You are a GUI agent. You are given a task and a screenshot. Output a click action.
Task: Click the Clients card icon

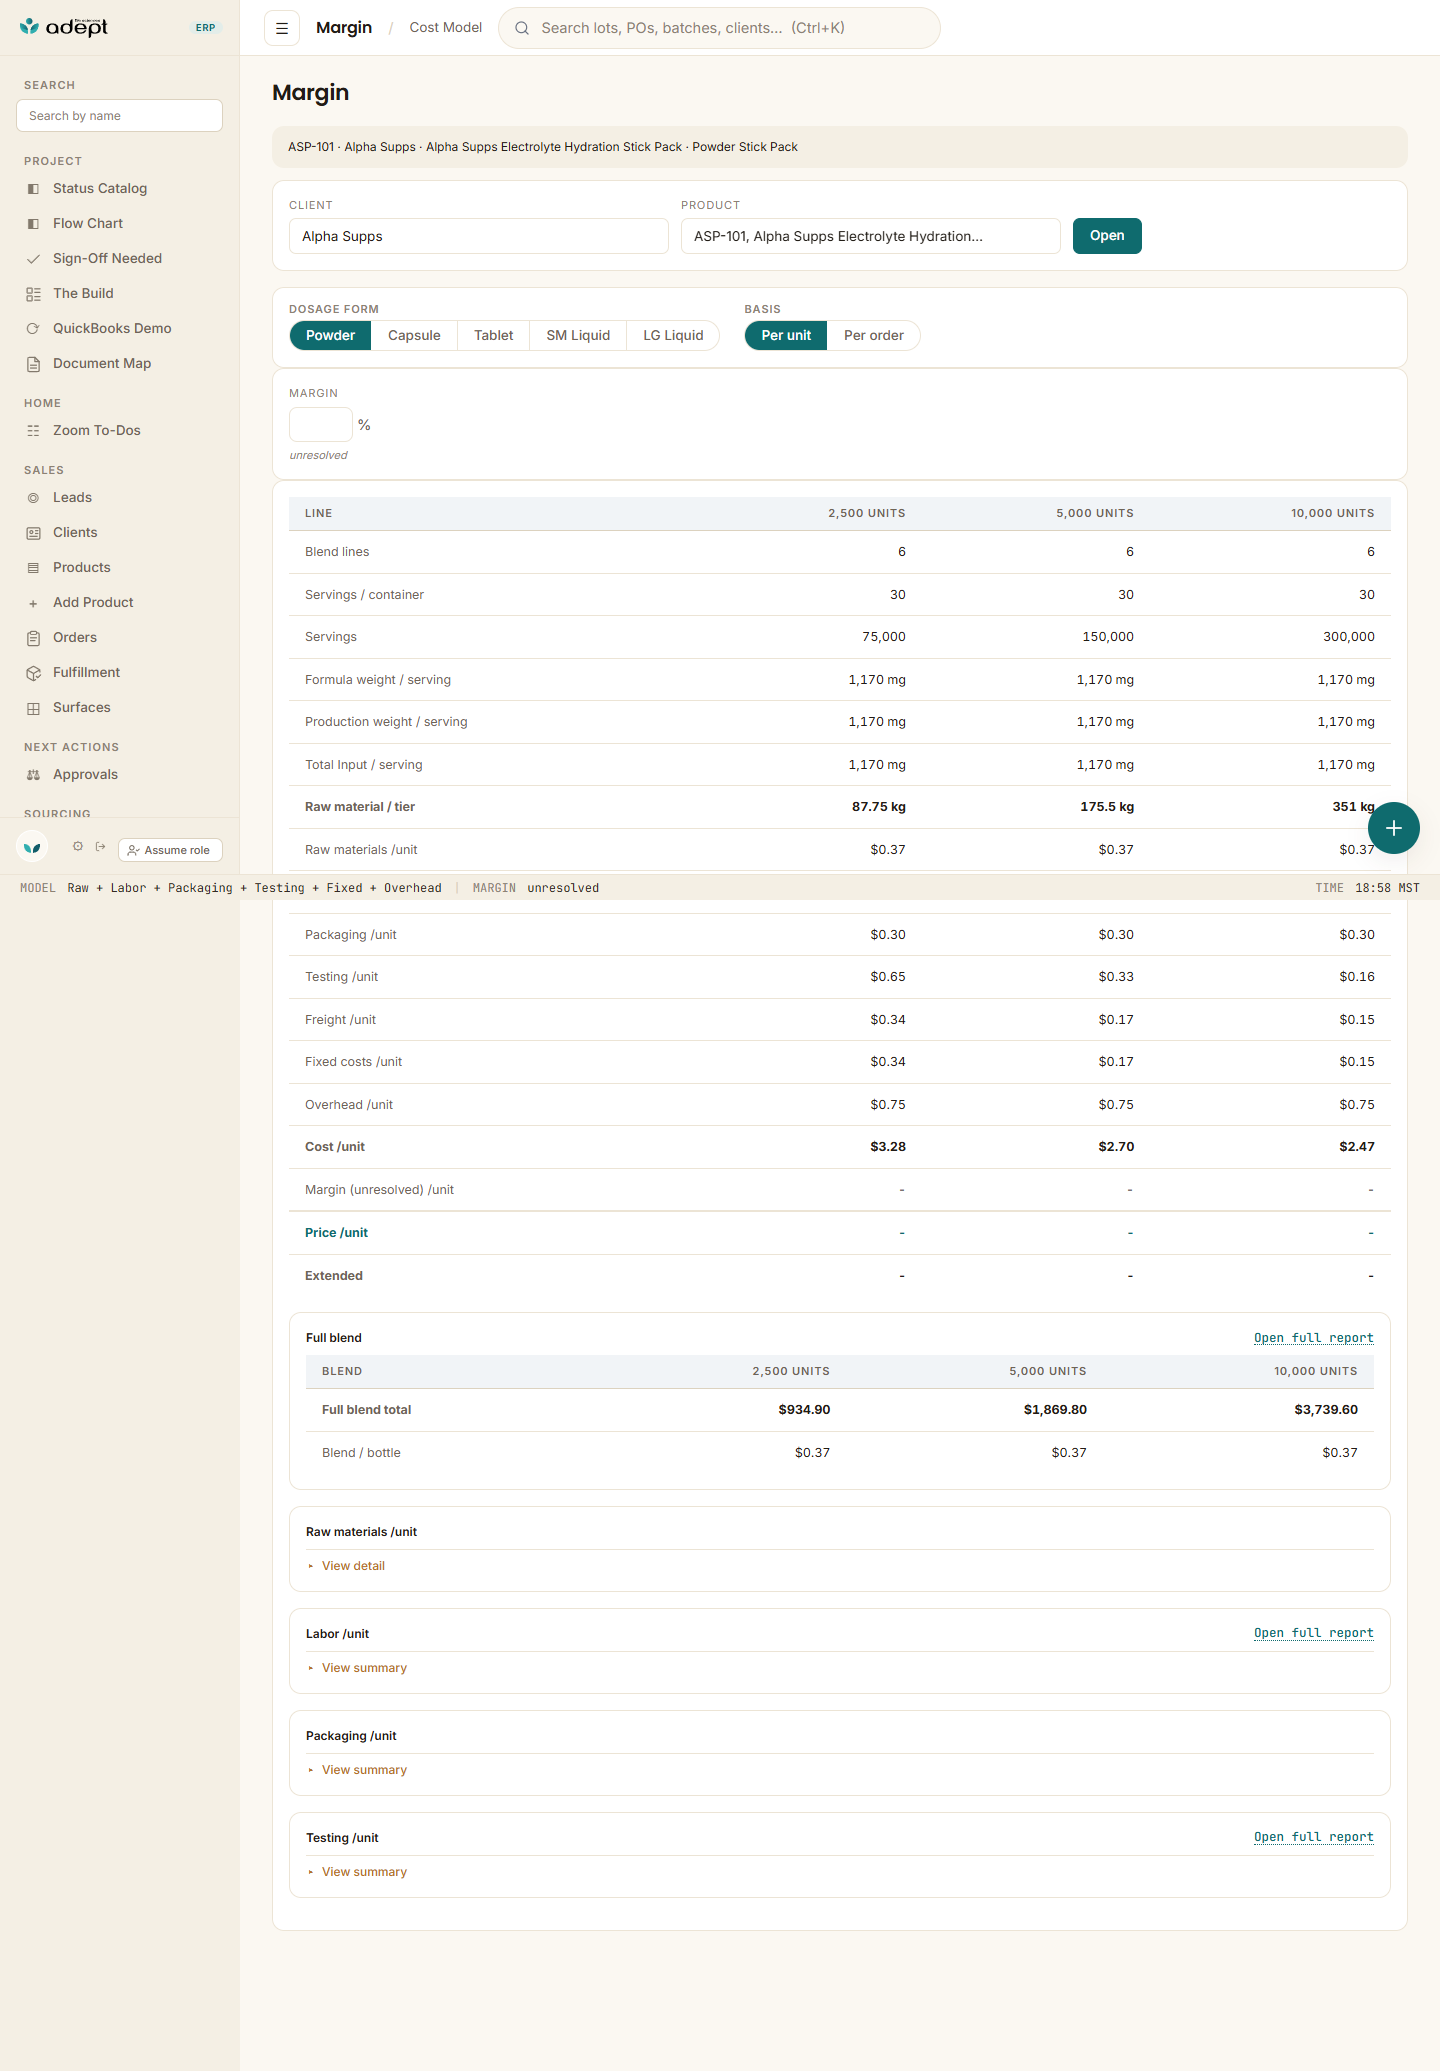tap(33, 533)
